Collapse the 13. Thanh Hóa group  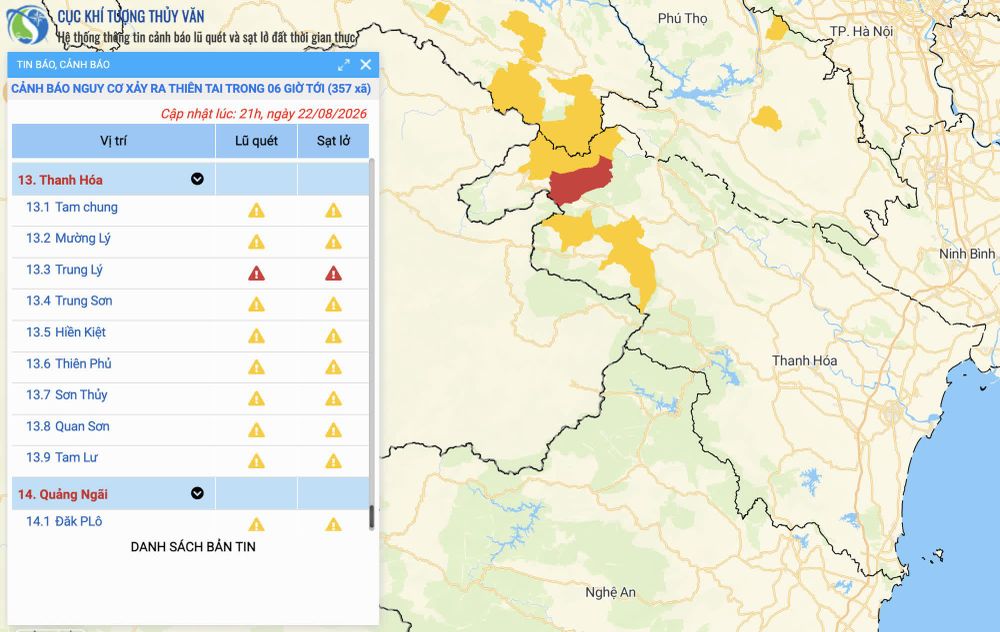(x=198, y=179)
